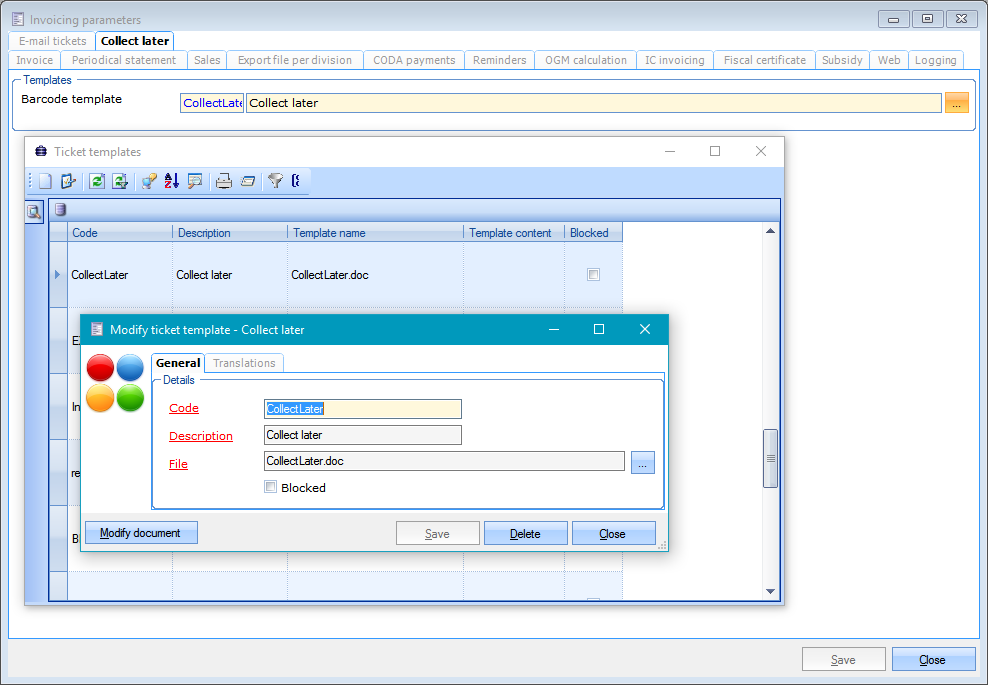988x685 pixels.
Task: Click the red color ball
Action: coord(101,368)
